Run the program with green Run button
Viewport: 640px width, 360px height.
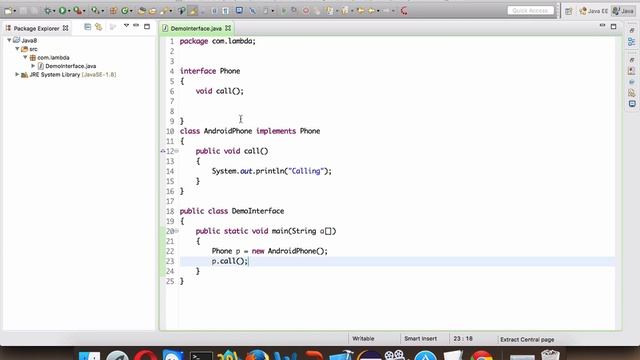(62, 11)
